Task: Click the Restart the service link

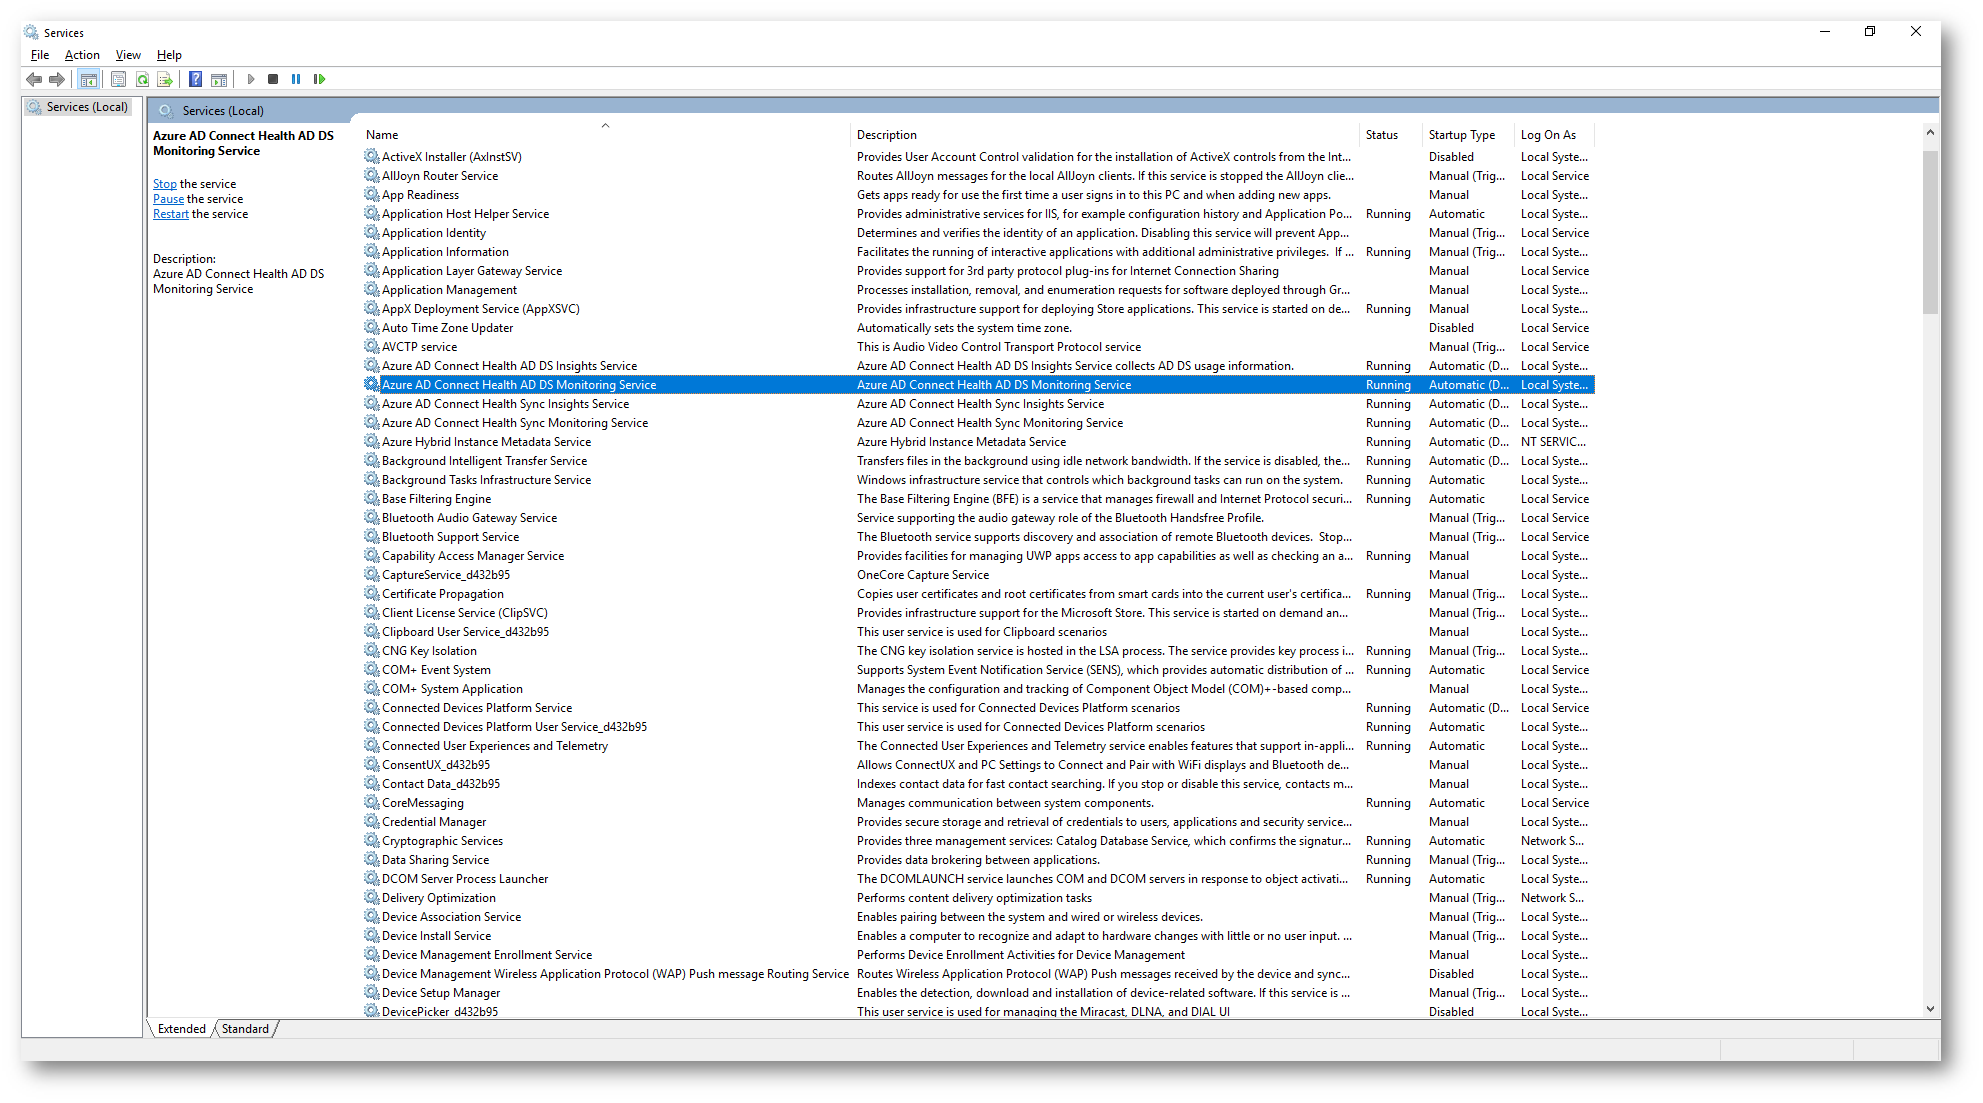Action: coord(171,214)
